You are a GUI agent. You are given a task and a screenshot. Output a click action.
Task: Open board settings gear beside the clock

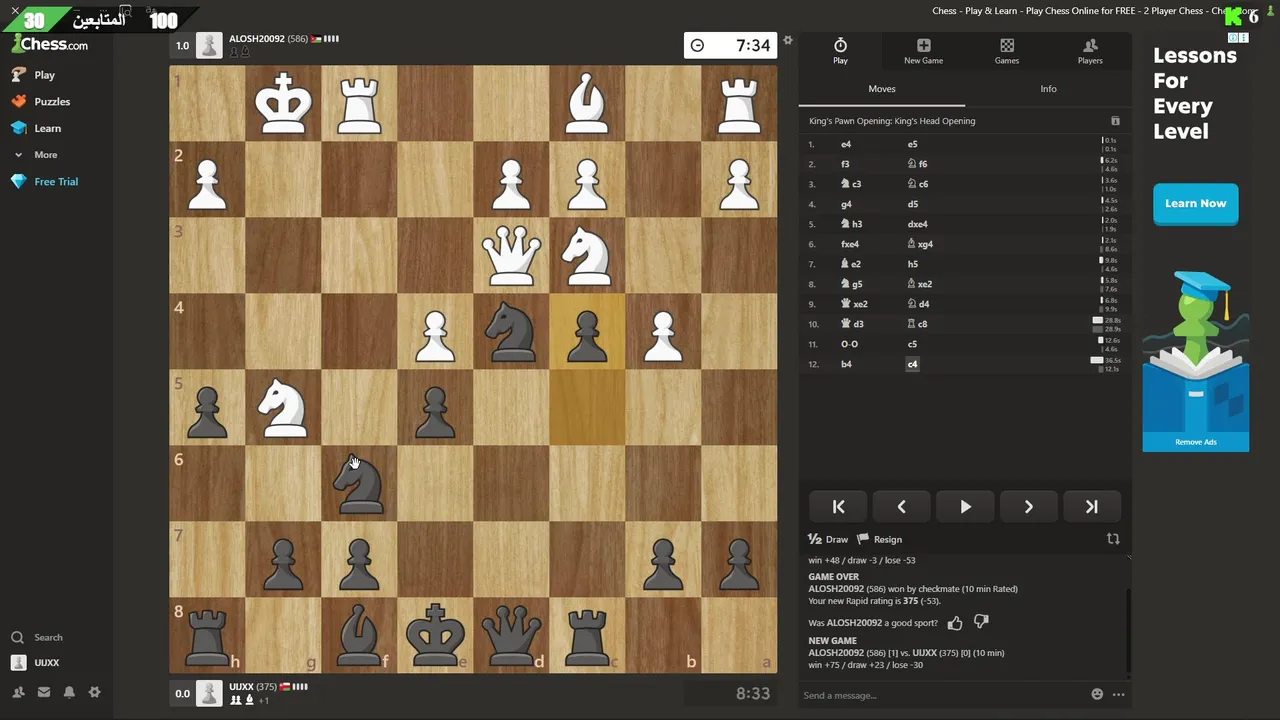(788, 41)
